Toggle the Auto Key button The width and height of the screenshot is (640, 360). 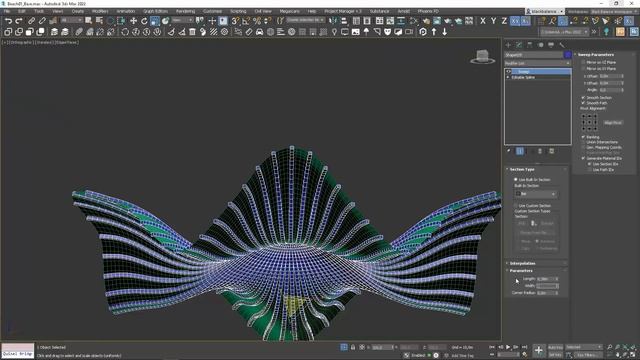(x=555, y=347)
